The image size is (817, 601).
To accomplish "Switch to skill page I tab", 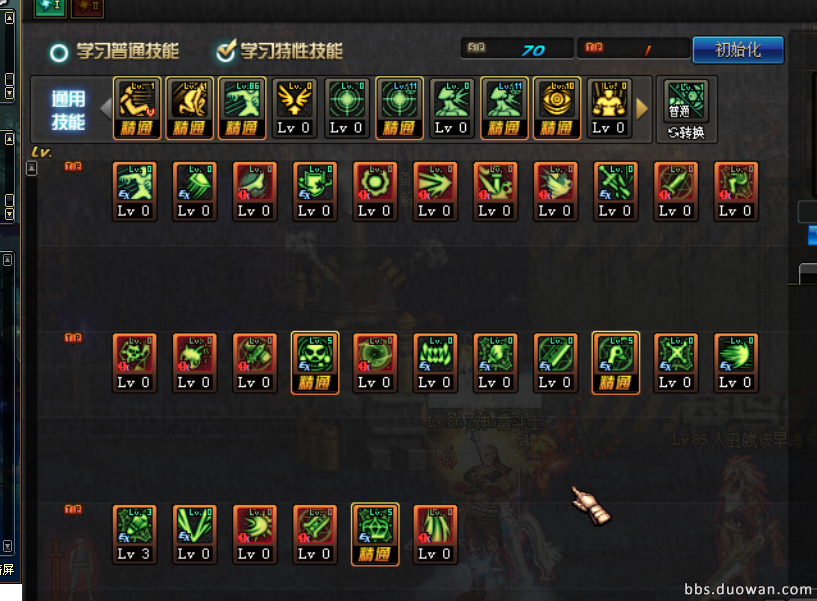I will tap(50, 7).
